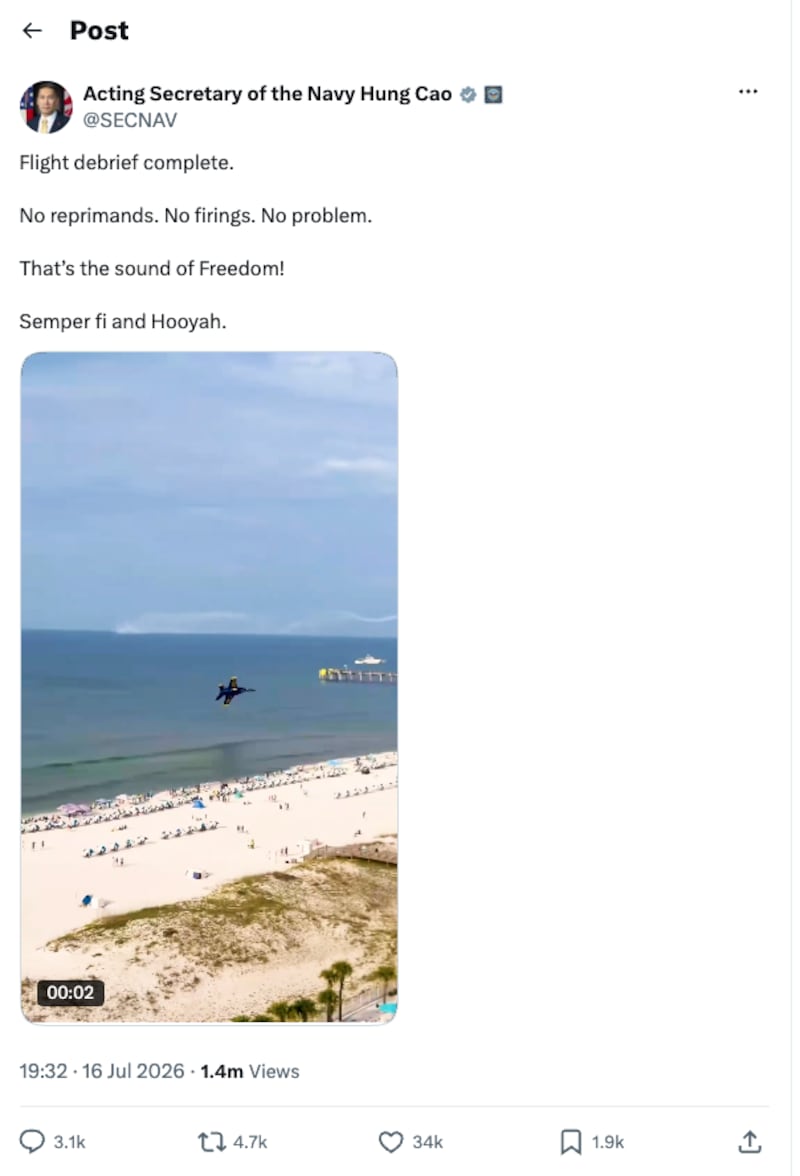Open the reply speech bubble icon
The width and height of the screenshot is (800, 1176).
[x=31, y=1142]
